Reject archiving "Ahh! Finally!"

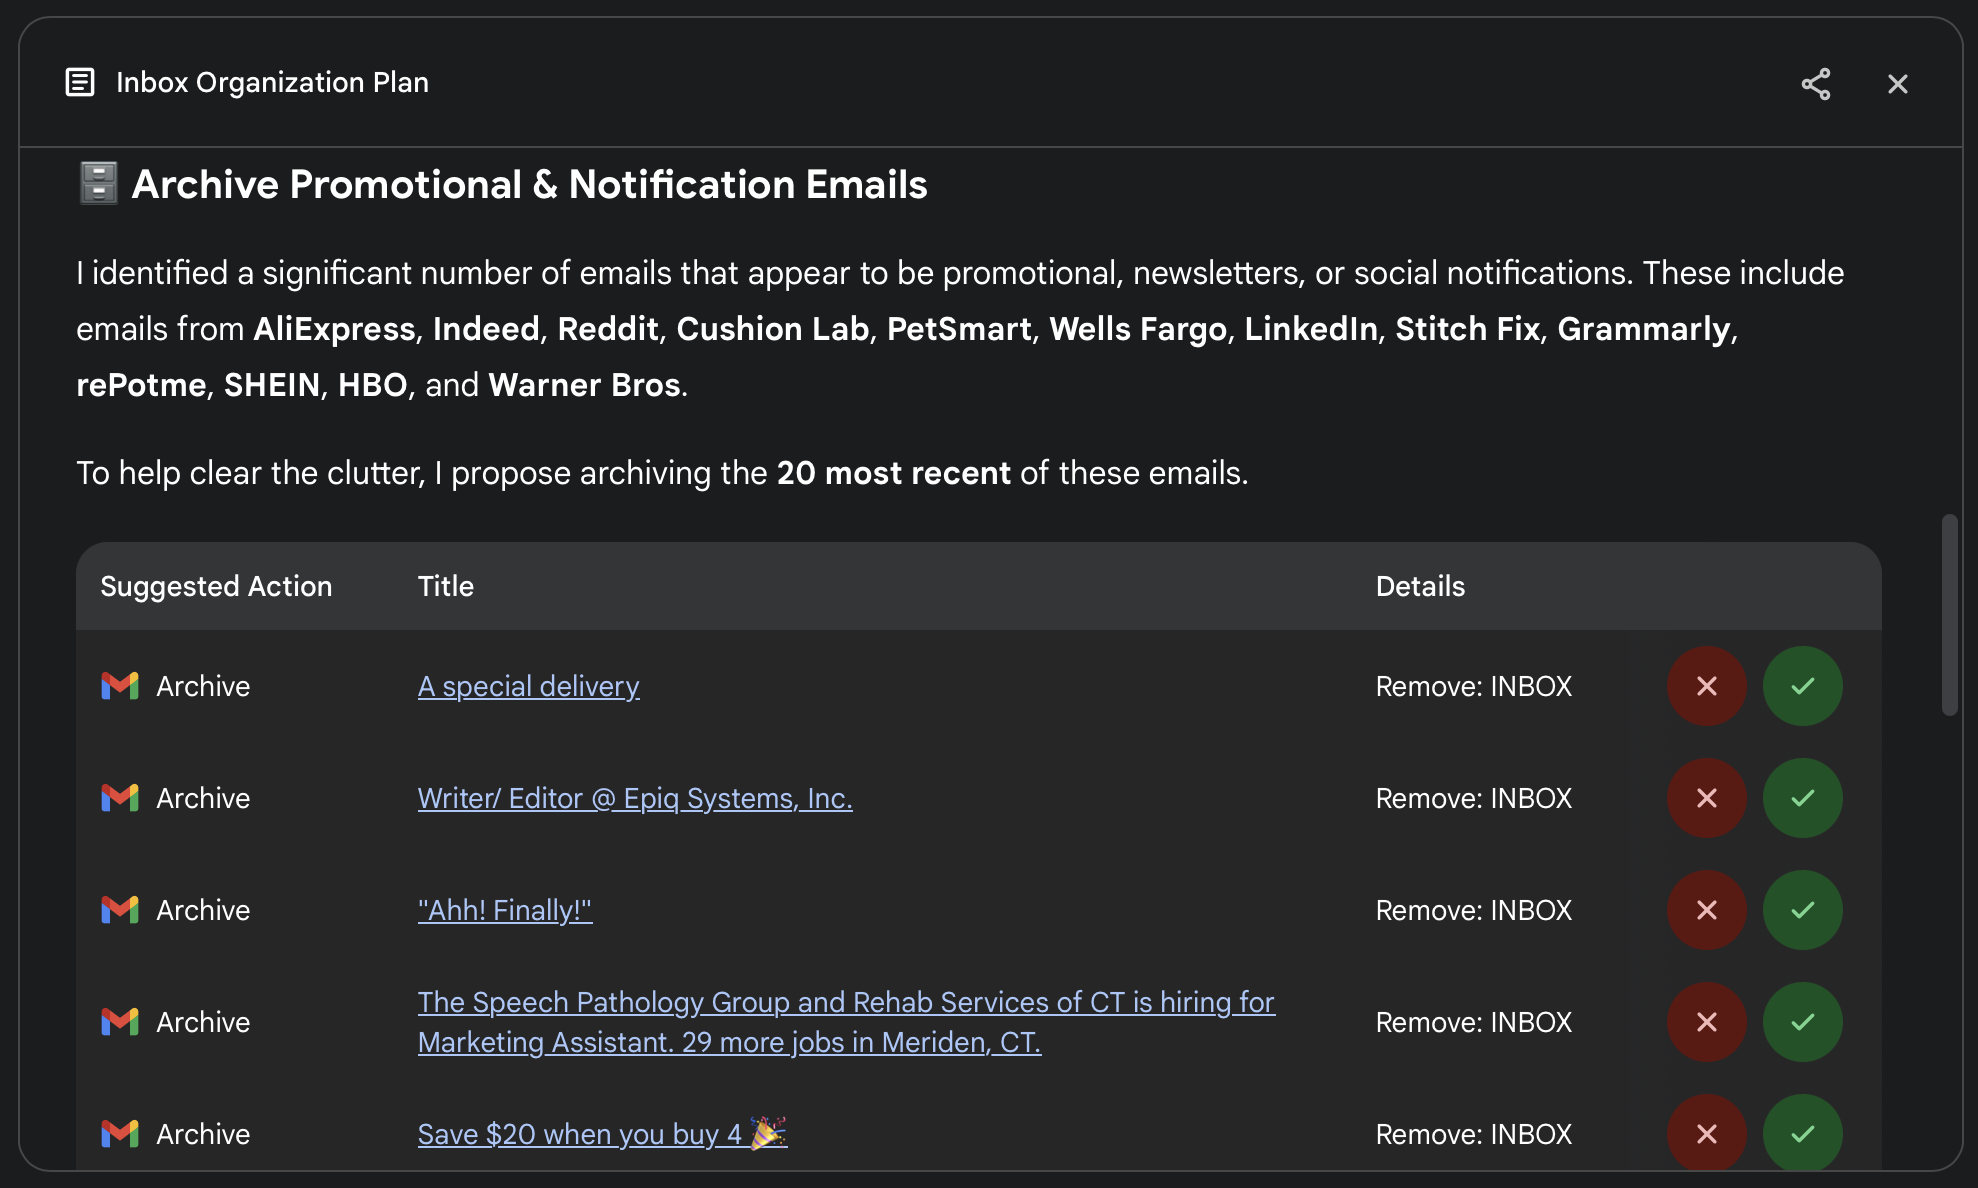click(1707, 910)
